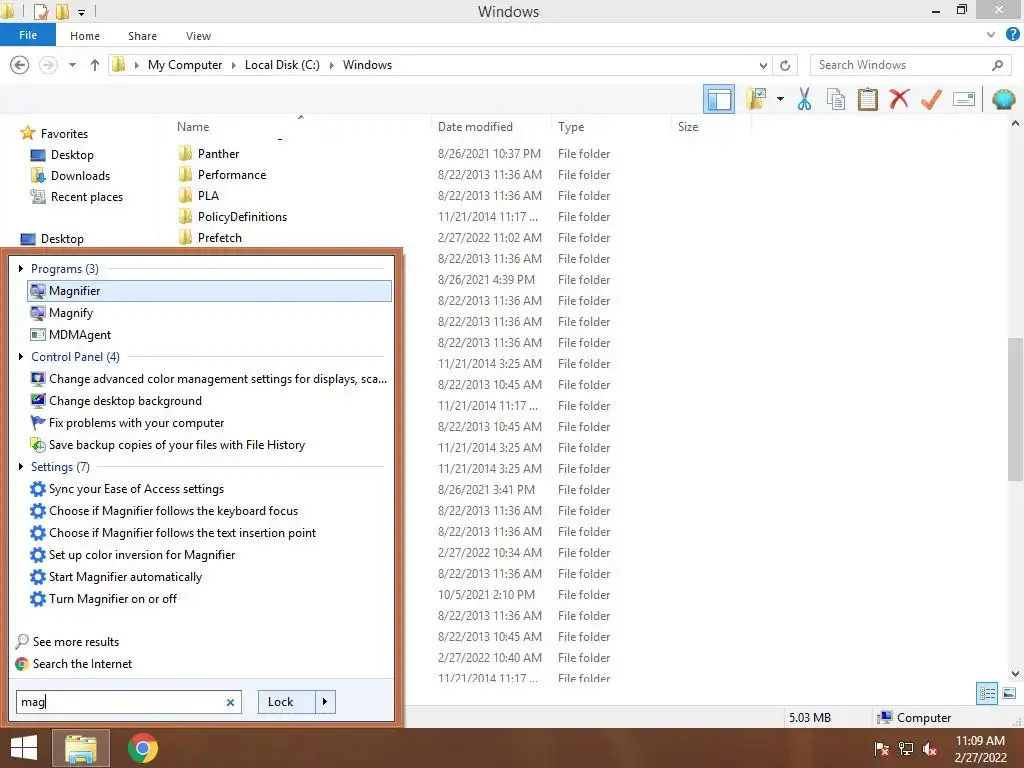Switch to the View ribbon tab

(x=198, y=36)
